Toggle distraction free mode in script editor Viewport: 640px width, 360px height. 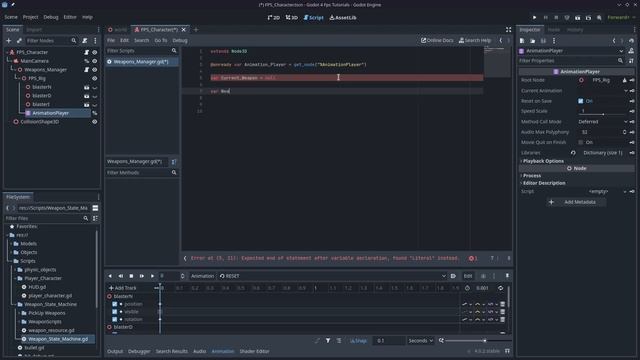[x=508, y=29]
